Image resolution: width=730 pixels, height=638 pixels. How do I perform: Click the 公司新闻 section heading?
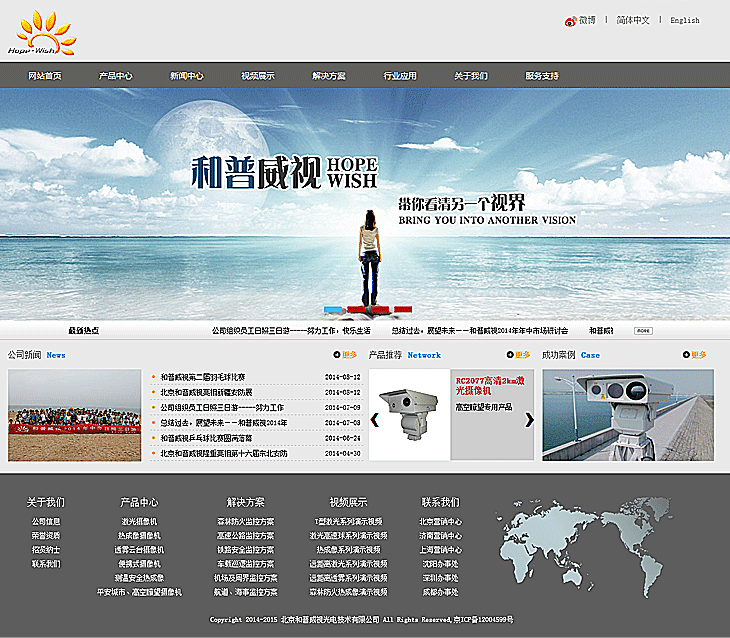pos(24,355)
